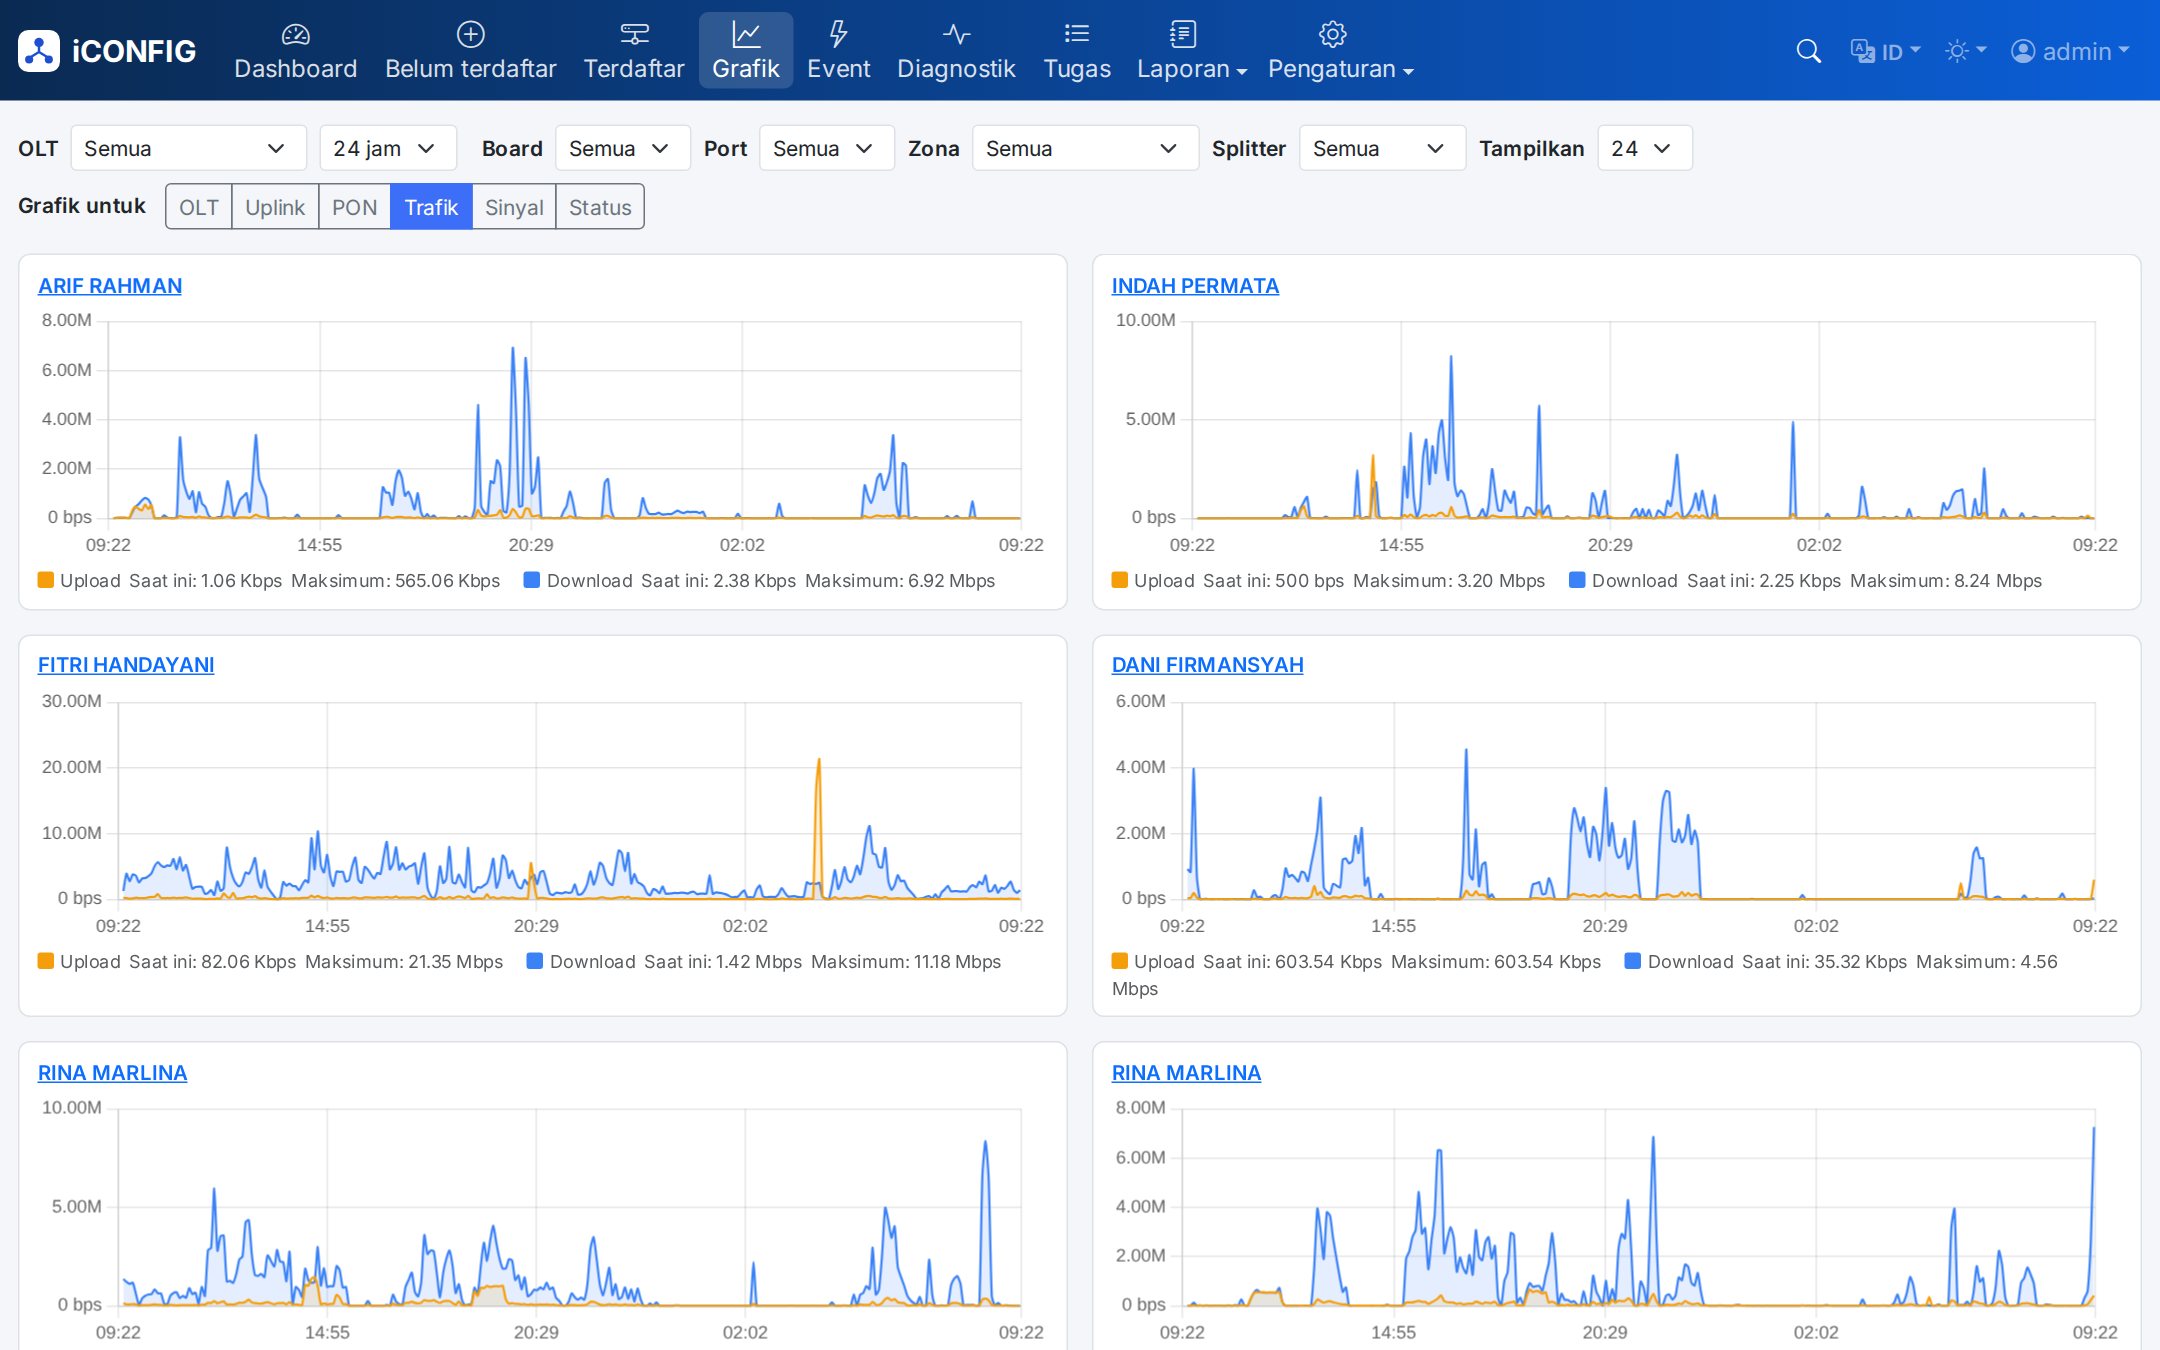
Task: Open the Tugas list icon
Action: (1077, 34)
